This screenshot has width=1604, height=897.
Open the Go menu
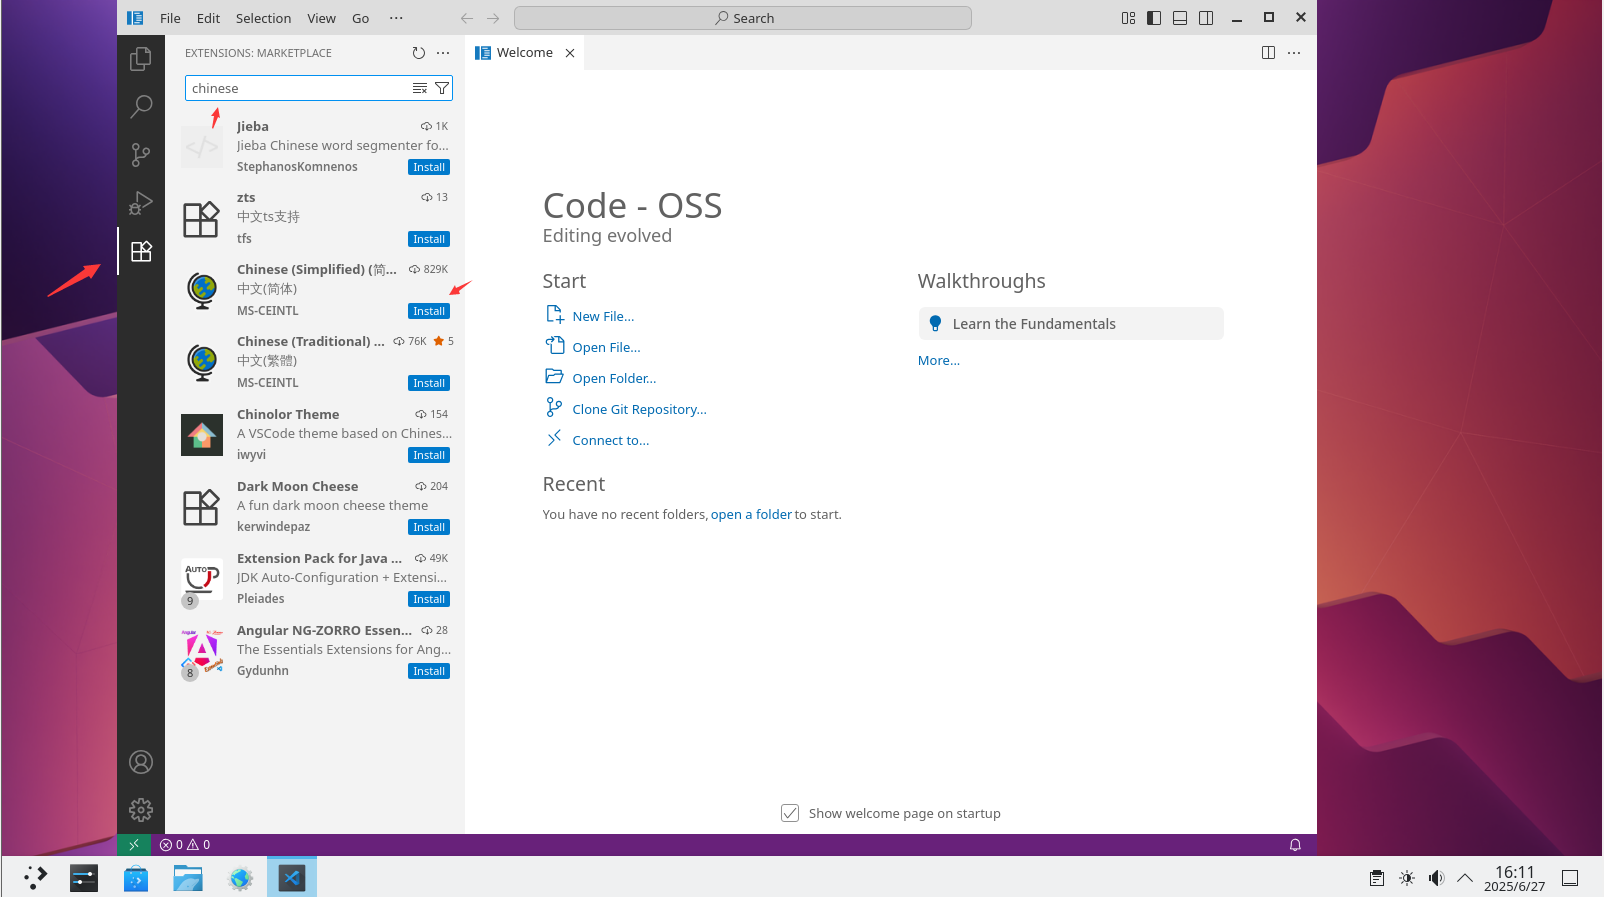click(x=360, y=18)
